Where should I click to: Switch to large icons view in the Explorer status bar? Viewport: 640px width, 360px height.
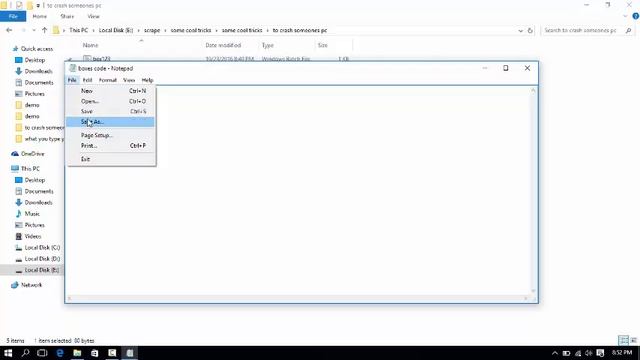[x=633, y=340]
